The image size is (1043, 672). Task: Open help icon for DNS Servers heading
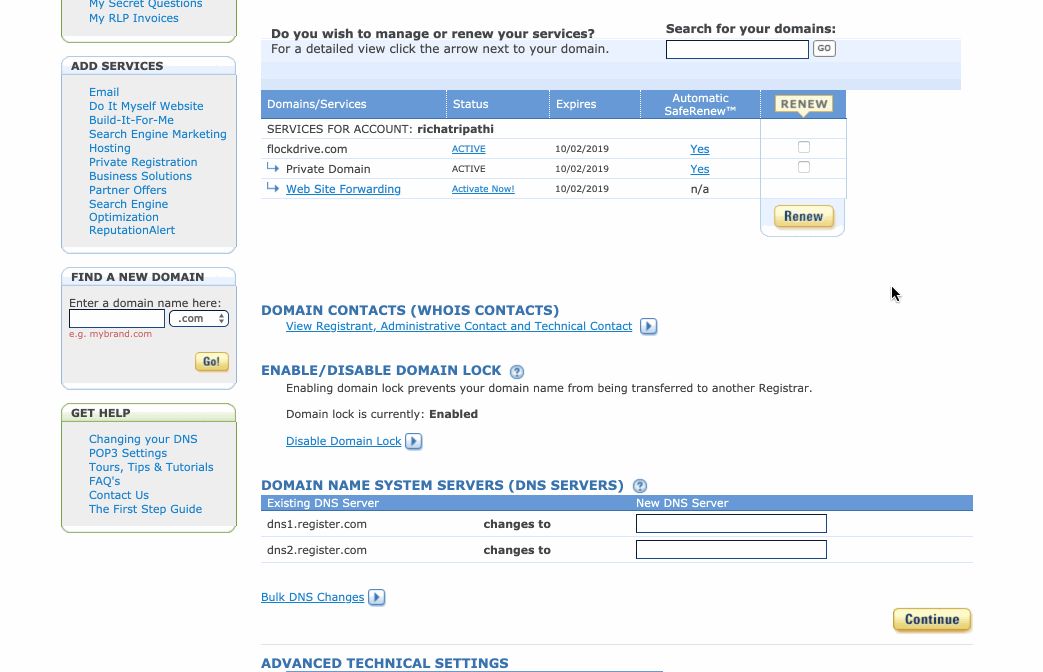pyautogui.click(x=640, y=486)
